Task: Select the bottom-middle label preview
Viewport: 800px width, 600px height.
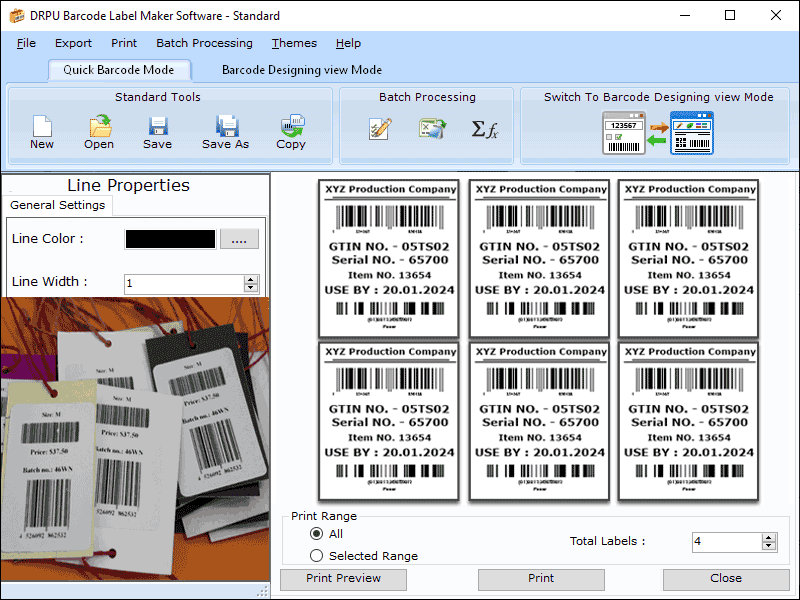Action: [539, 421]
